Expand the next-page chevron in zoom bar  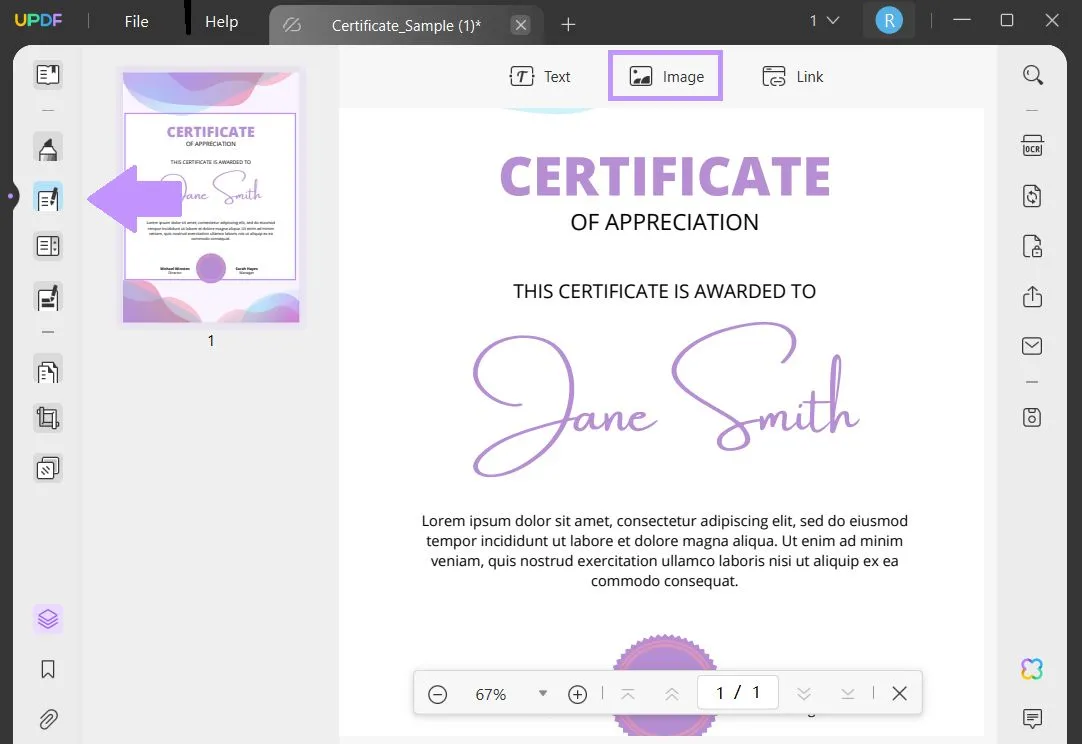coord(804,692)
